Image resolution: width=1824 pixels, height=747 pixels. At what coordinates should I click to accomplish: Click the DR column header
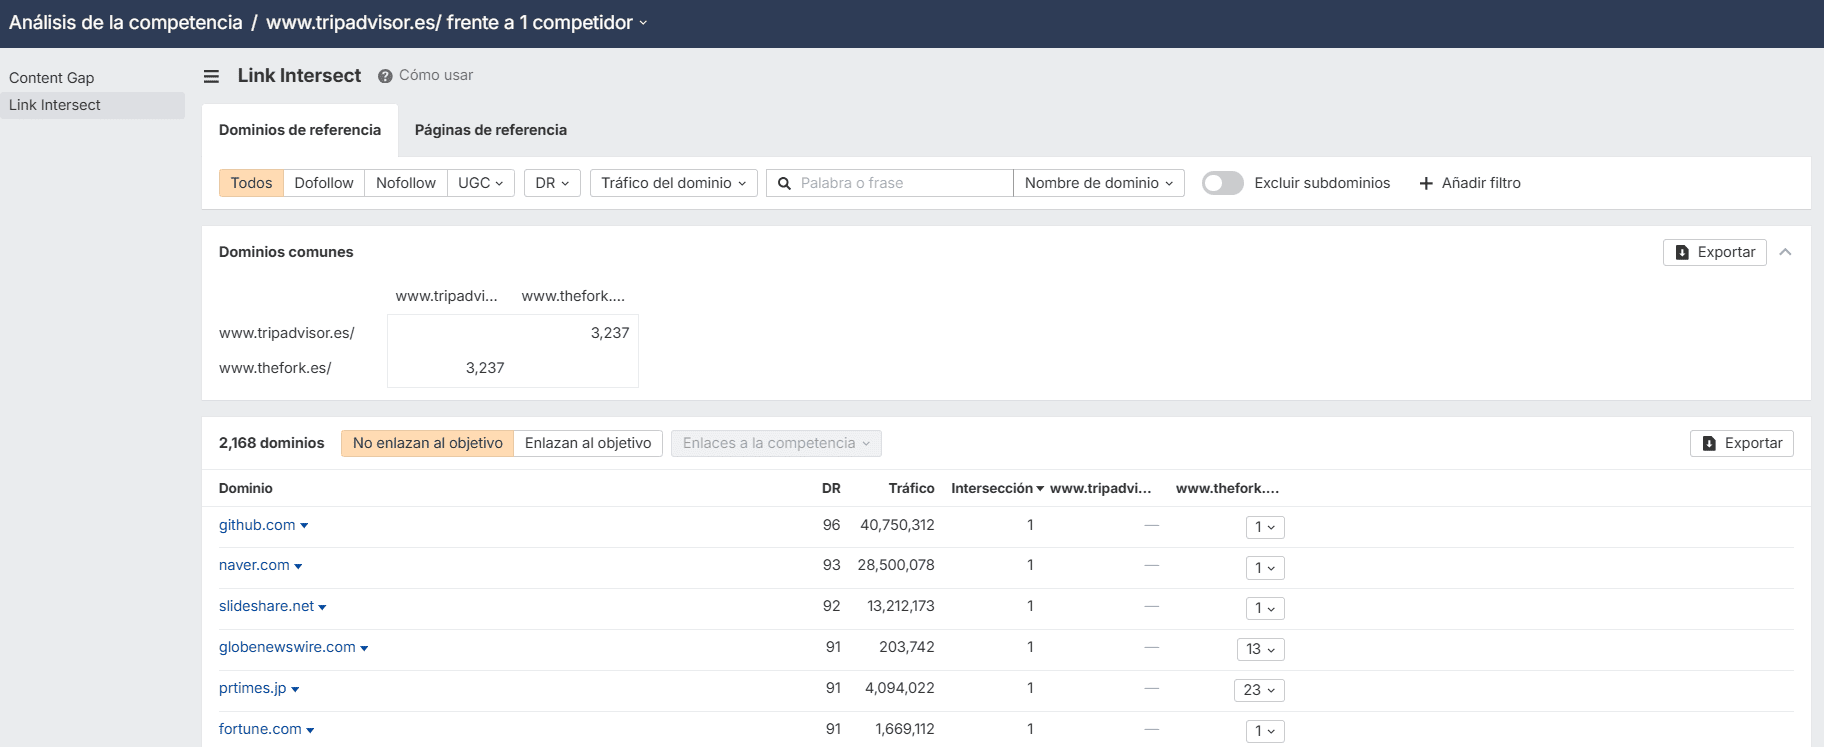coord(831,488)
